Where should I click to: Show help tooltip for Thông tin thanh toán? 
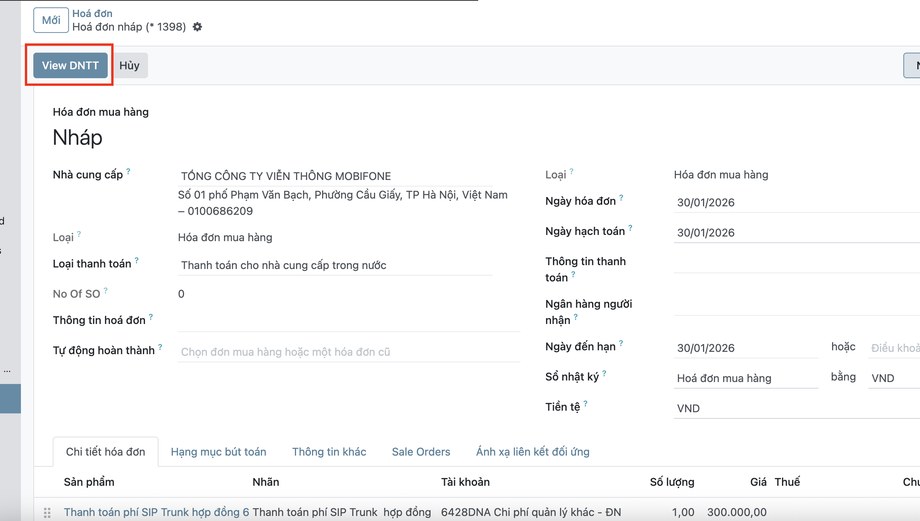(573, 274)
